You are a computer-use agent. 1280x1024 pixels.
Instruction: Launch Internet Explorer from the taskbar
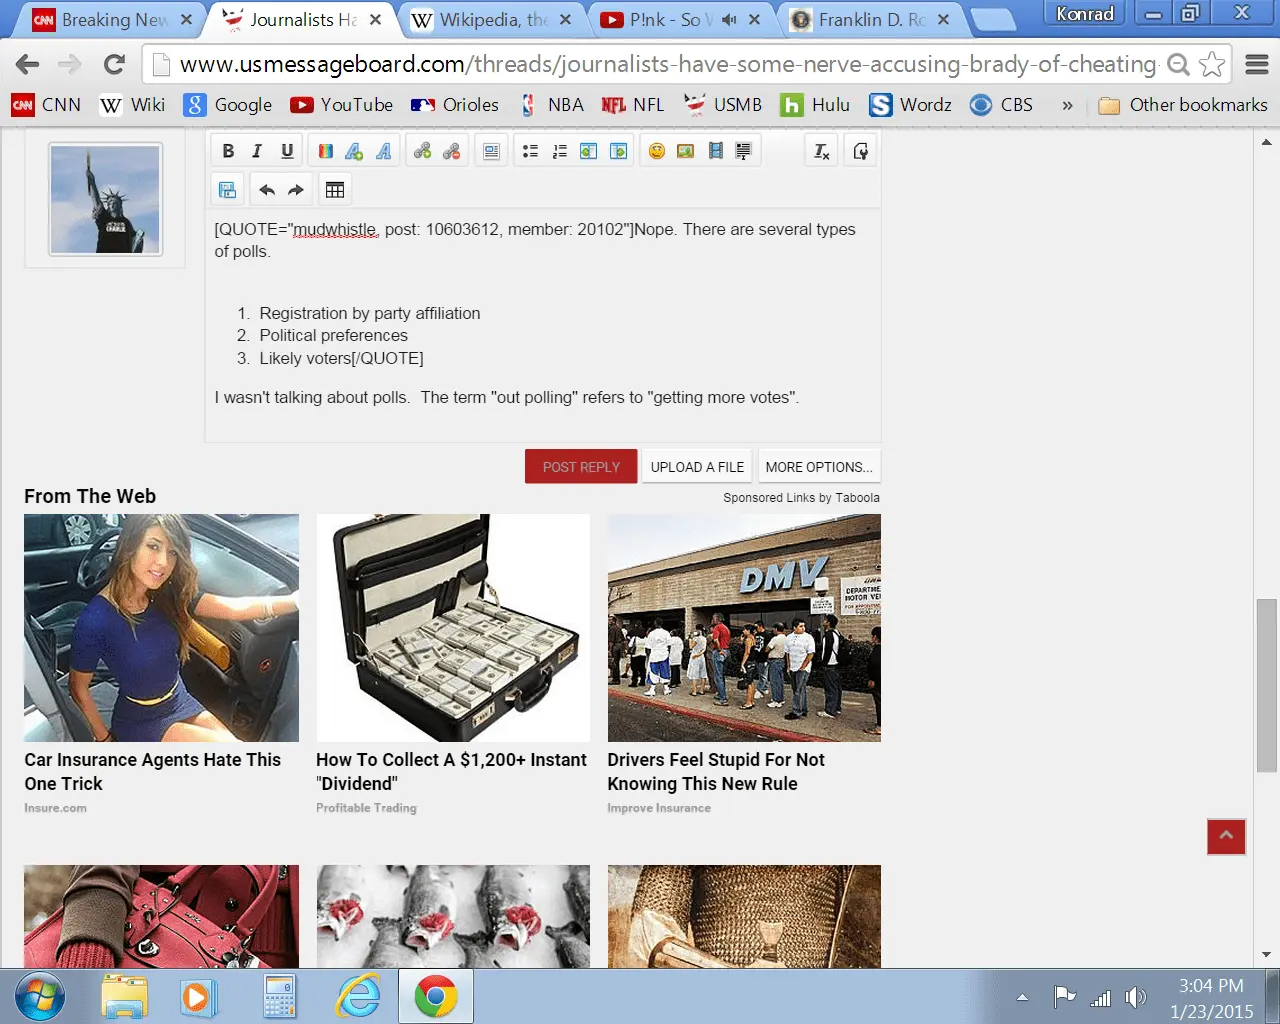358,997
